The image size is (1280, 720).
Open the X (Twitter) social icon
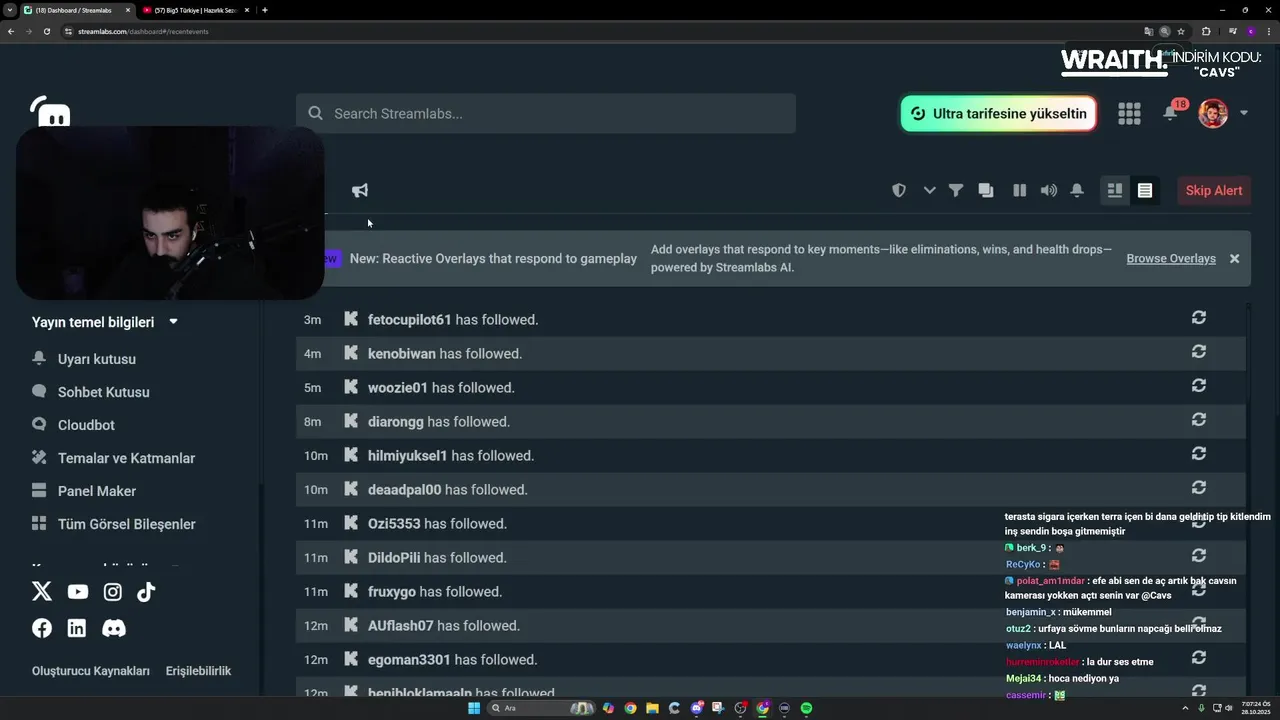[42, 592]
